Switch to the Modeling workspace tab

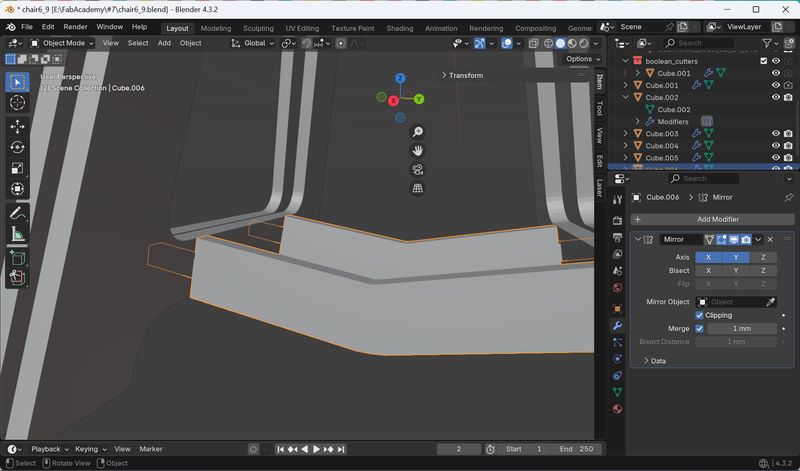(x=216, y=29)
